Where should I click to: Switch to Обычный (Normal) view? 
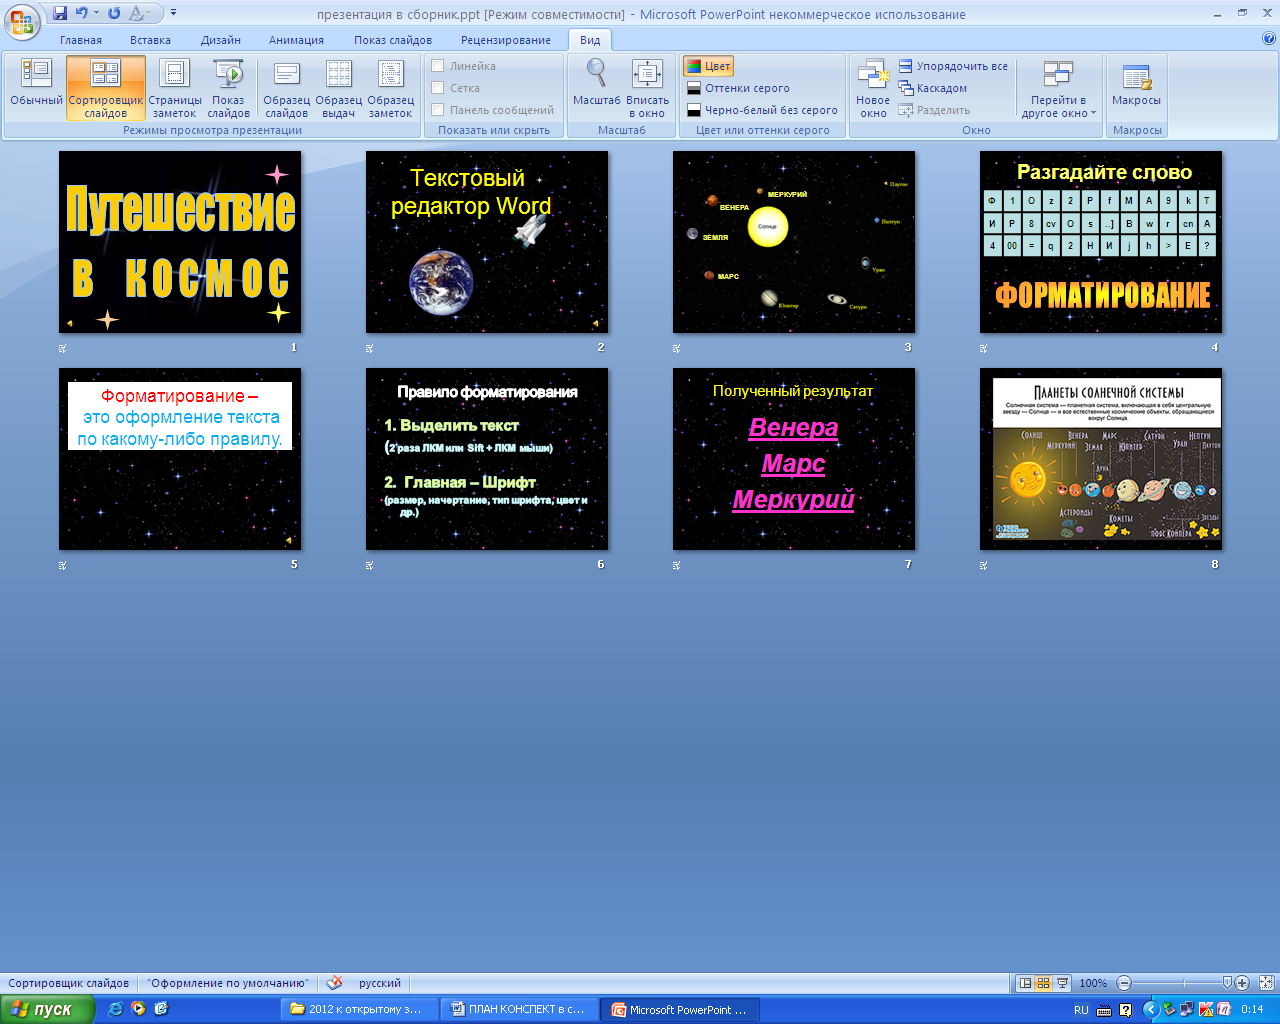pos(36,89)
